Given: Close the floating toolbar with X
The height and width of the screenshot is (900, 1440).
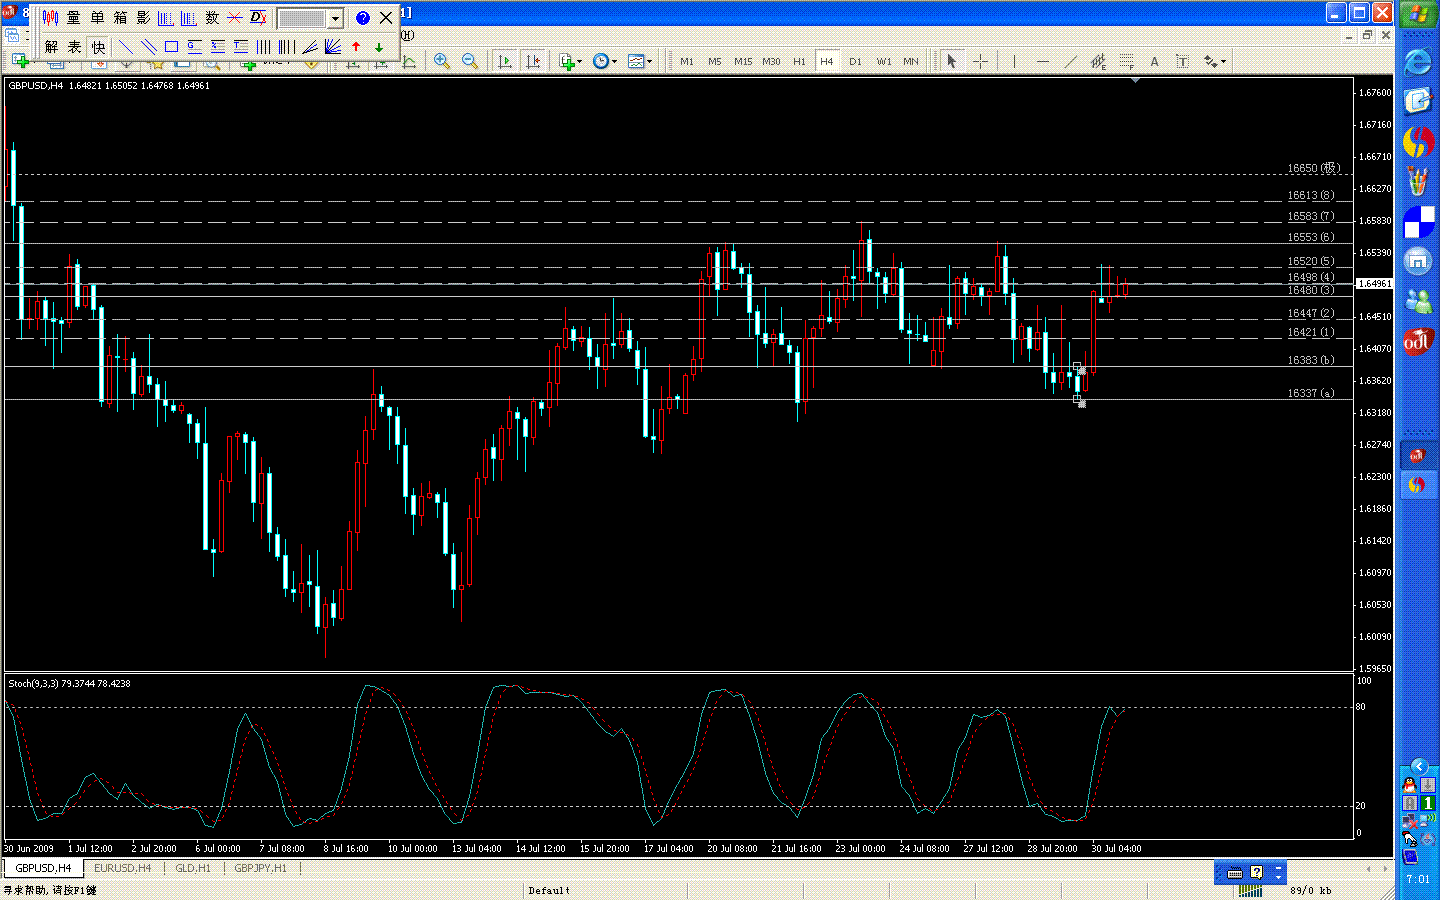Looking at the screenshot, I should click(x=386, y=18).
